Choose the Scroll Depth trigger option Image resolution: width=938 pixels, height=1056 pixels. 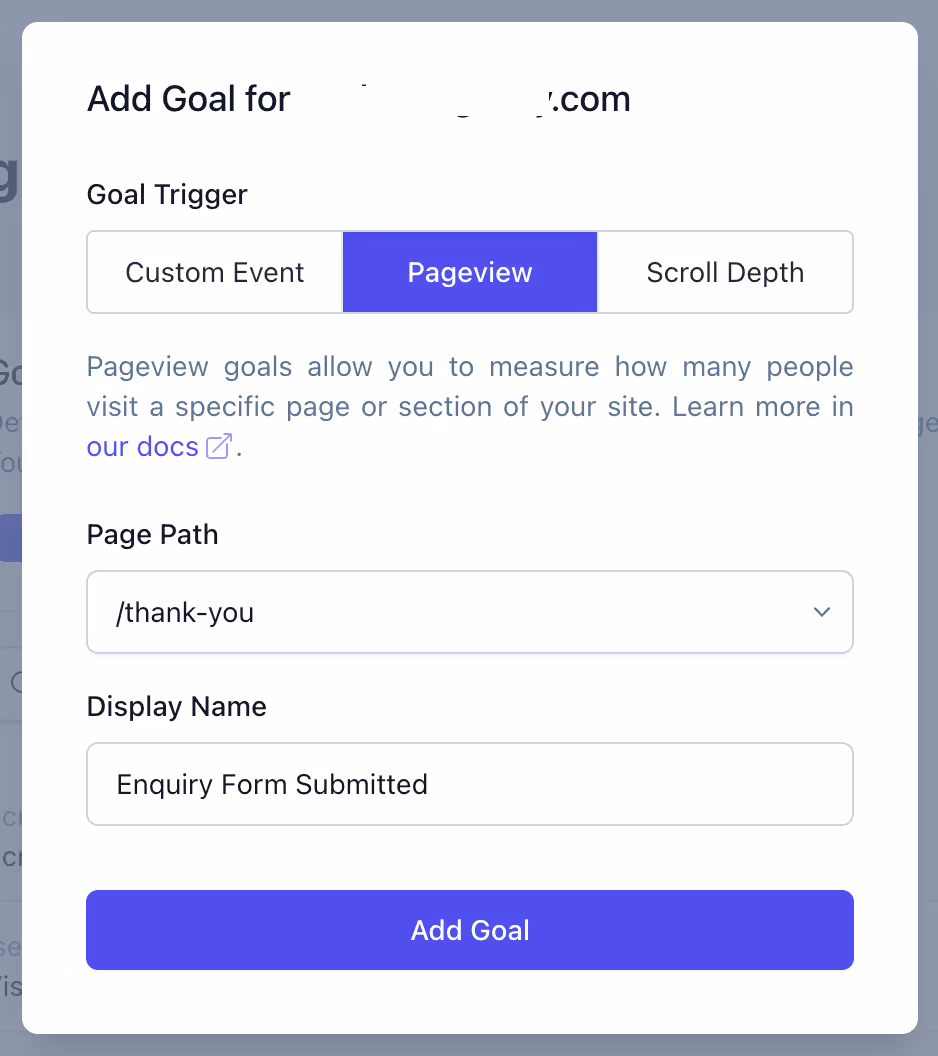725,271
